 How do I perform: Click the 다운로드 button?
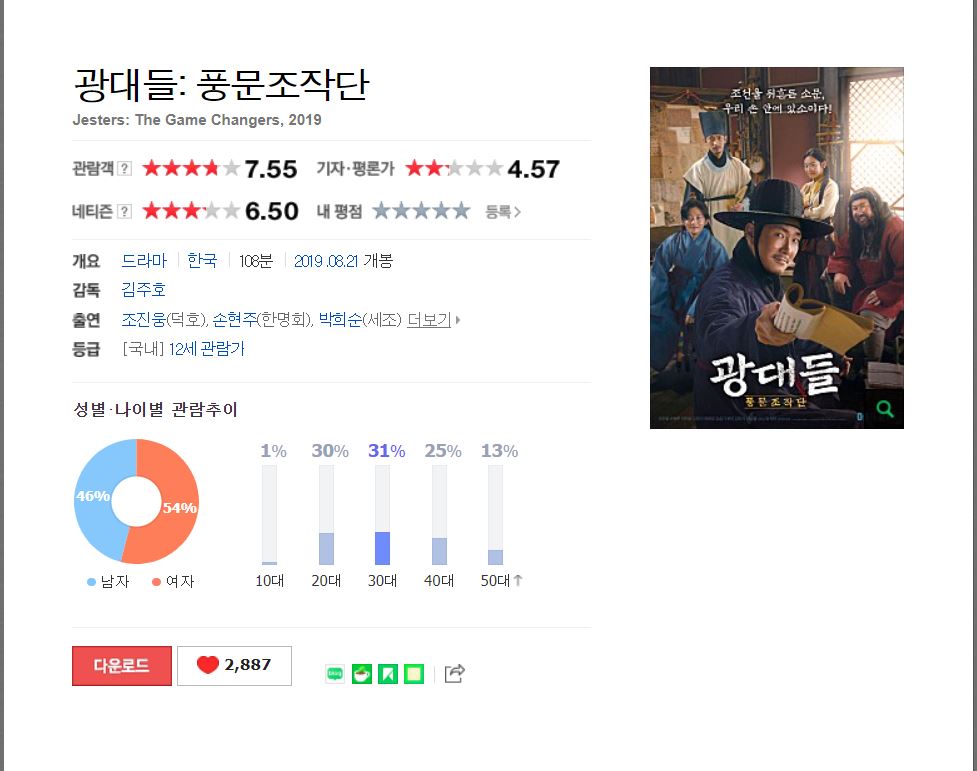click(122, 666)
